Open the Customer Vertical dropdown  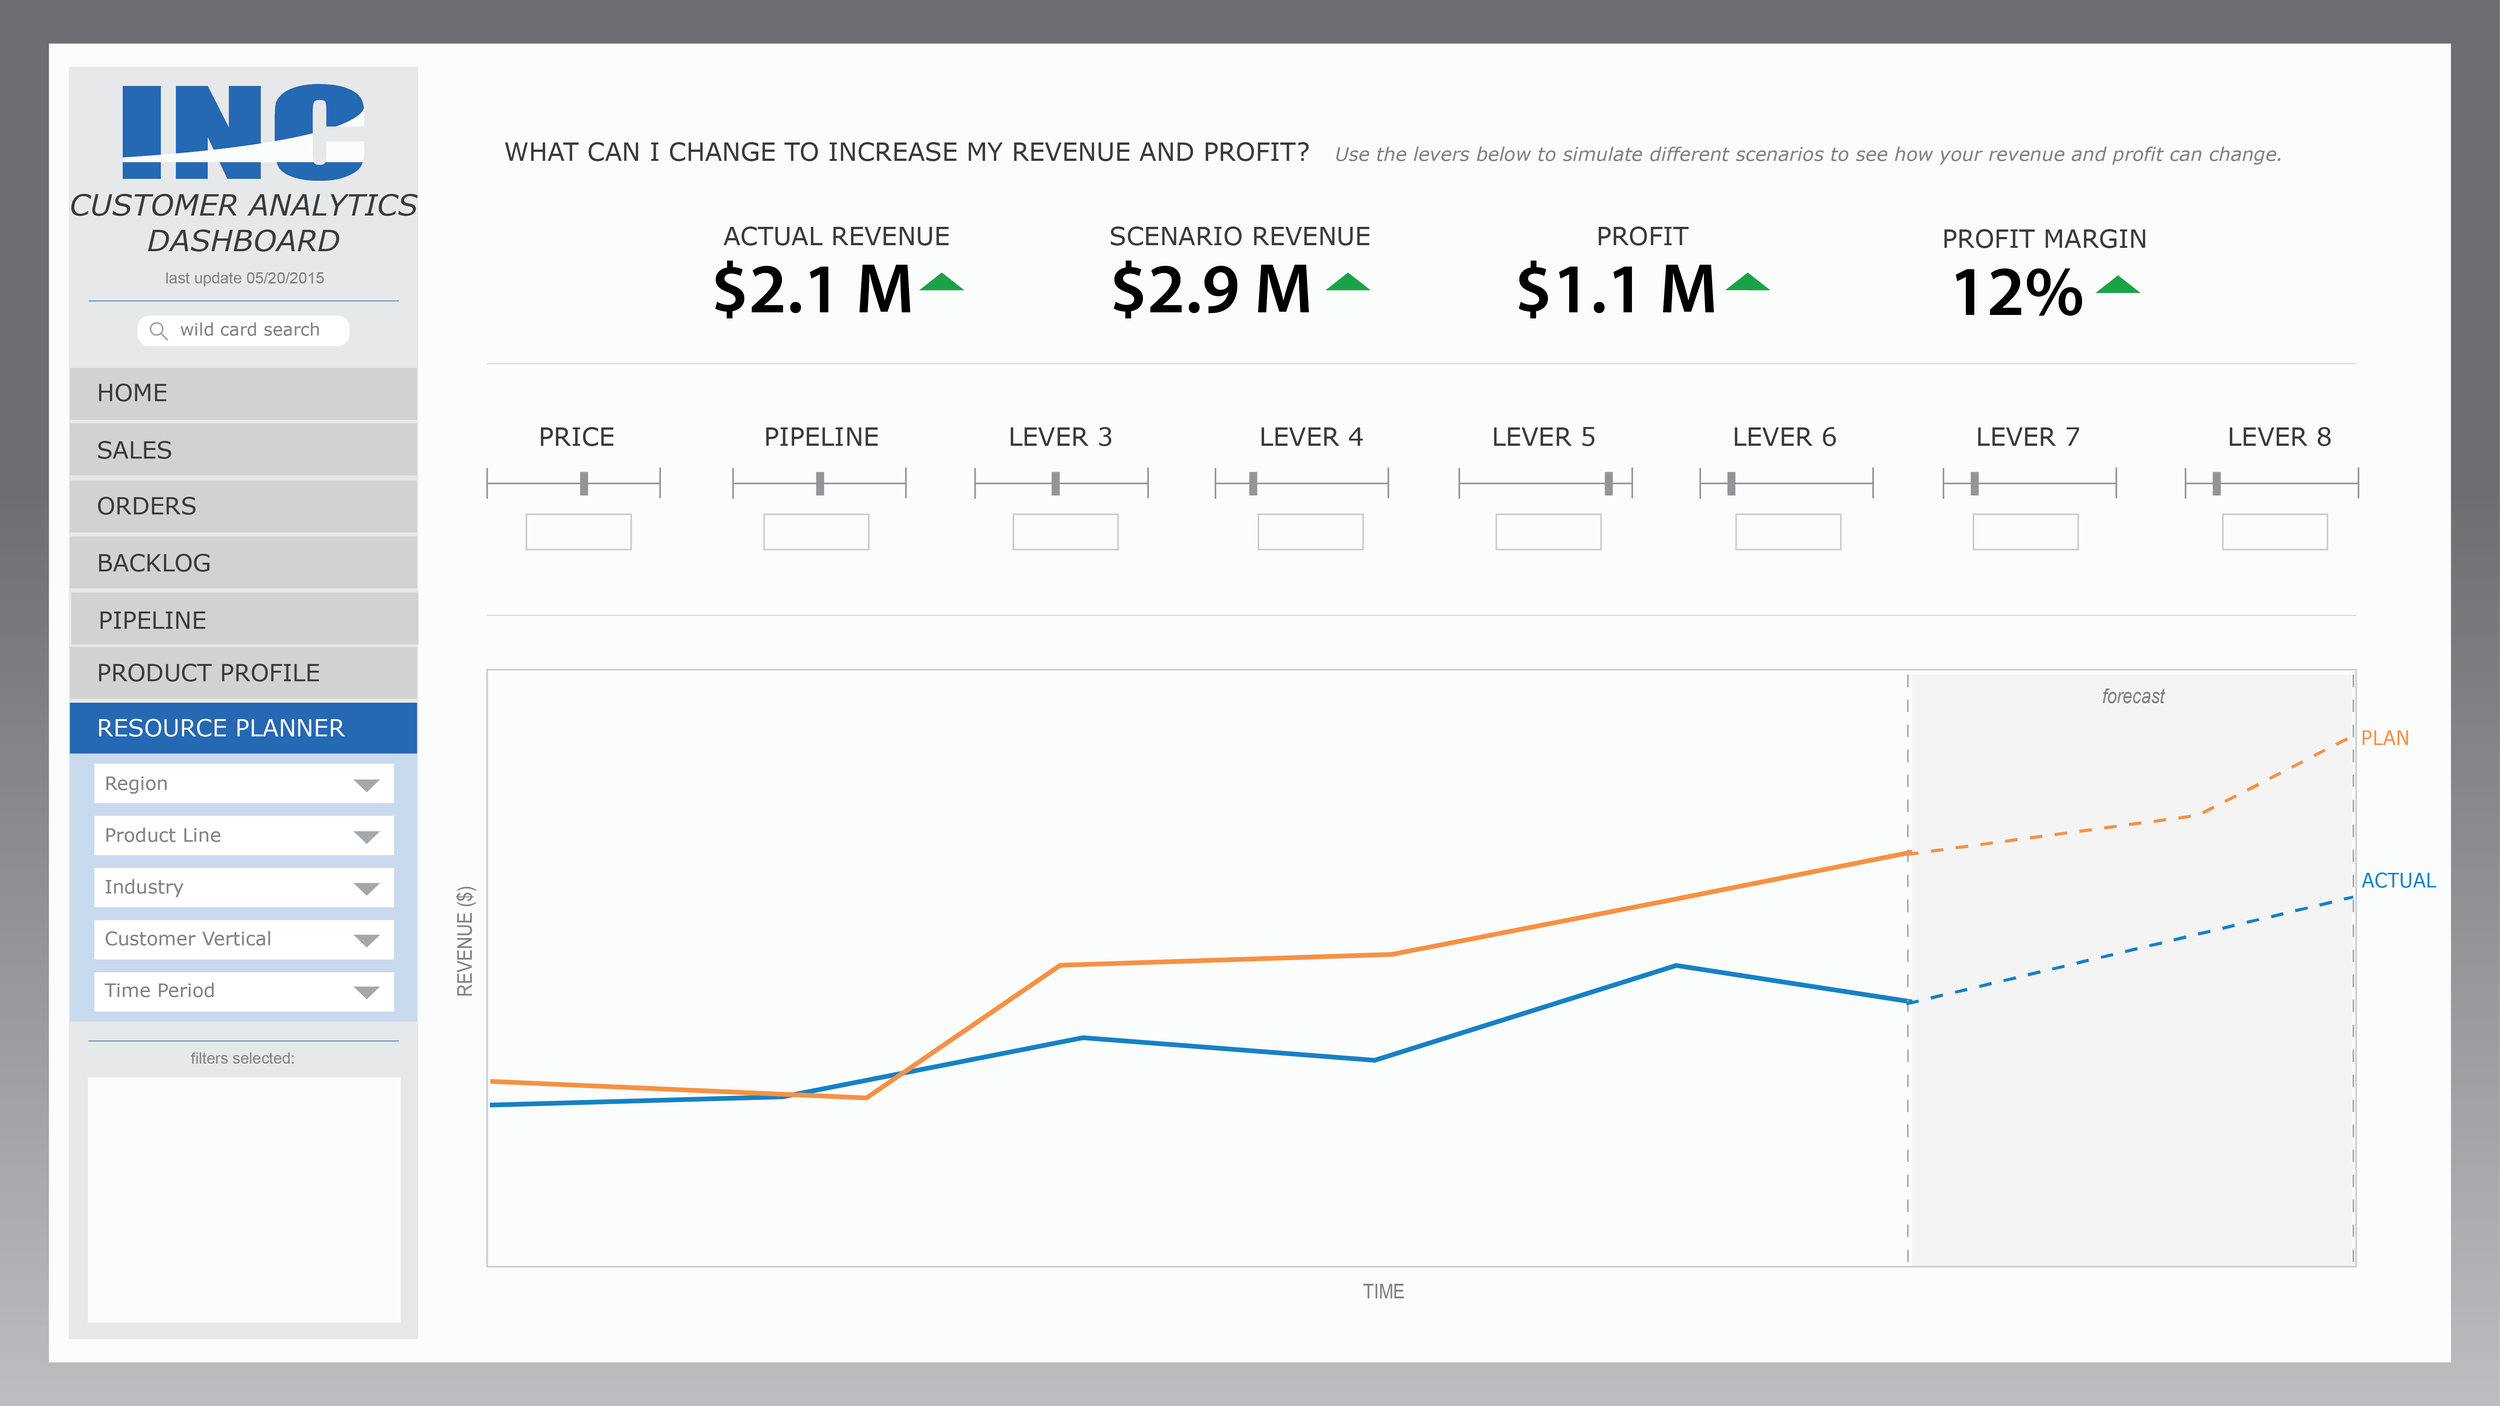[x=244, y=940]
